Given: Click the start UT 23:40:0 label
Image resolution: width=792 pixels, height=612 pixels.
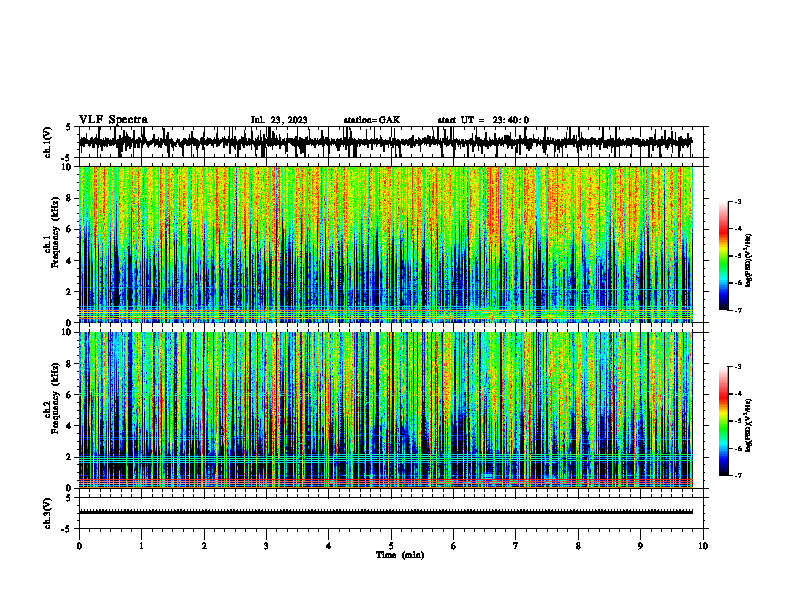Looking at the screenshot, I should pyautogui.click(x=483, y=120).
